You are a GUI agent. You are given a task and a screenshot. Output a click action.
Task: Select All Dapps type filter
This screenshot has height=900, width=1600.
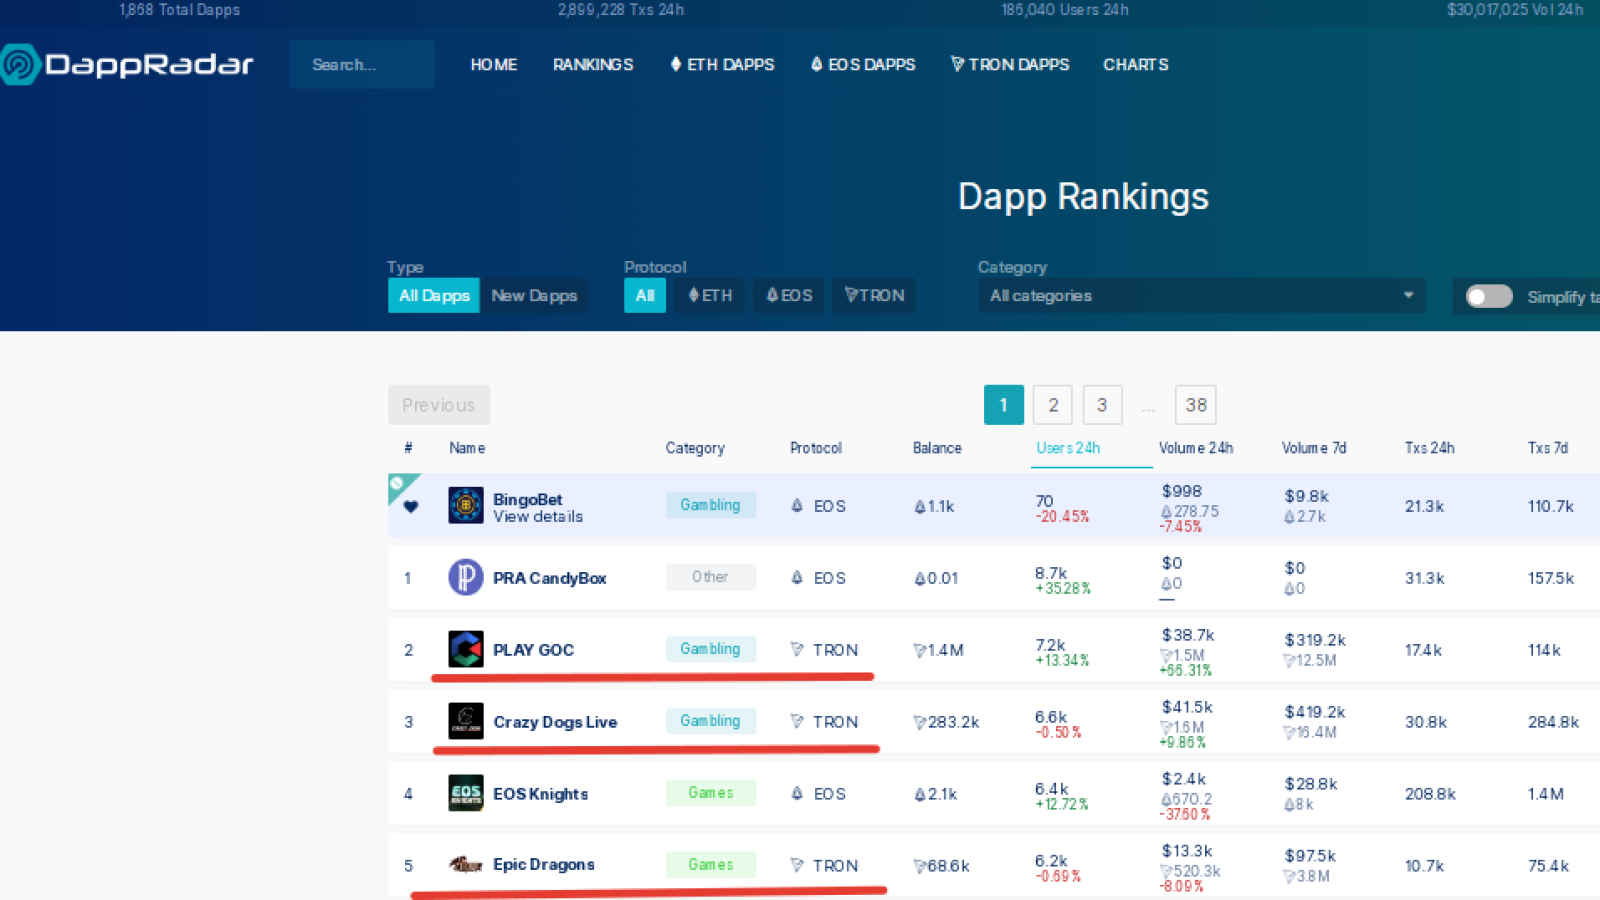(434, 296)
